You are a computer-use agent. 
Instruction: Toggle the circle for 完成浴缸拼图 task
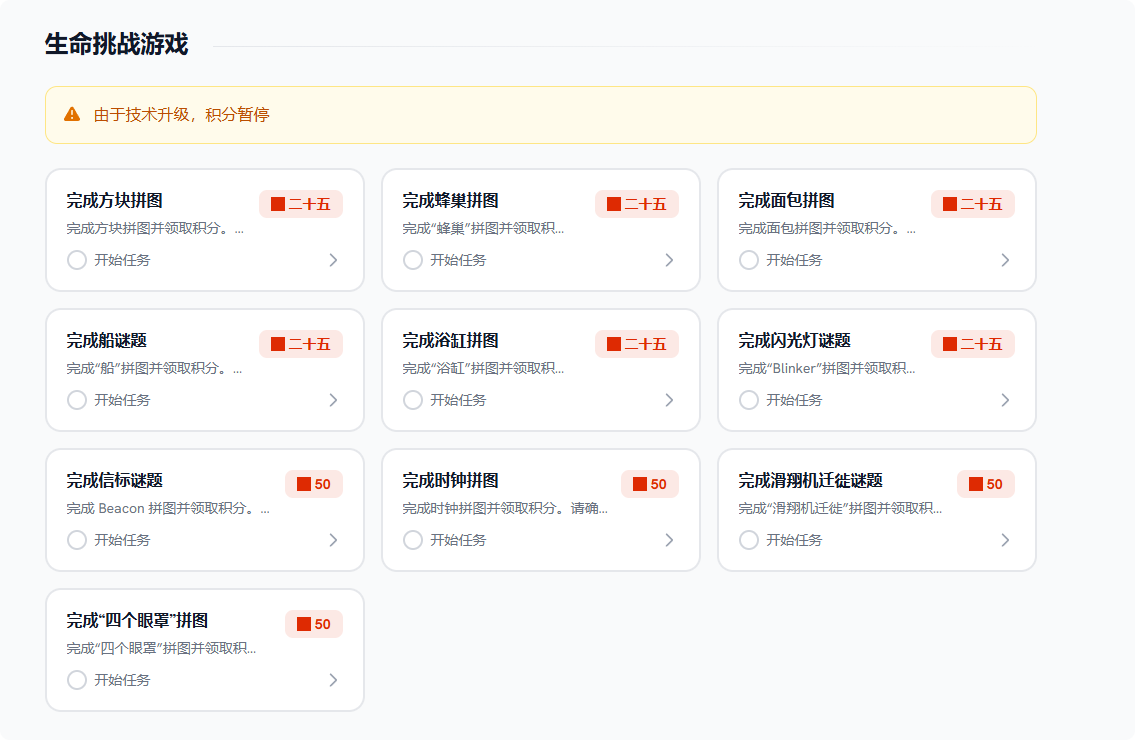tap(413, 400)
